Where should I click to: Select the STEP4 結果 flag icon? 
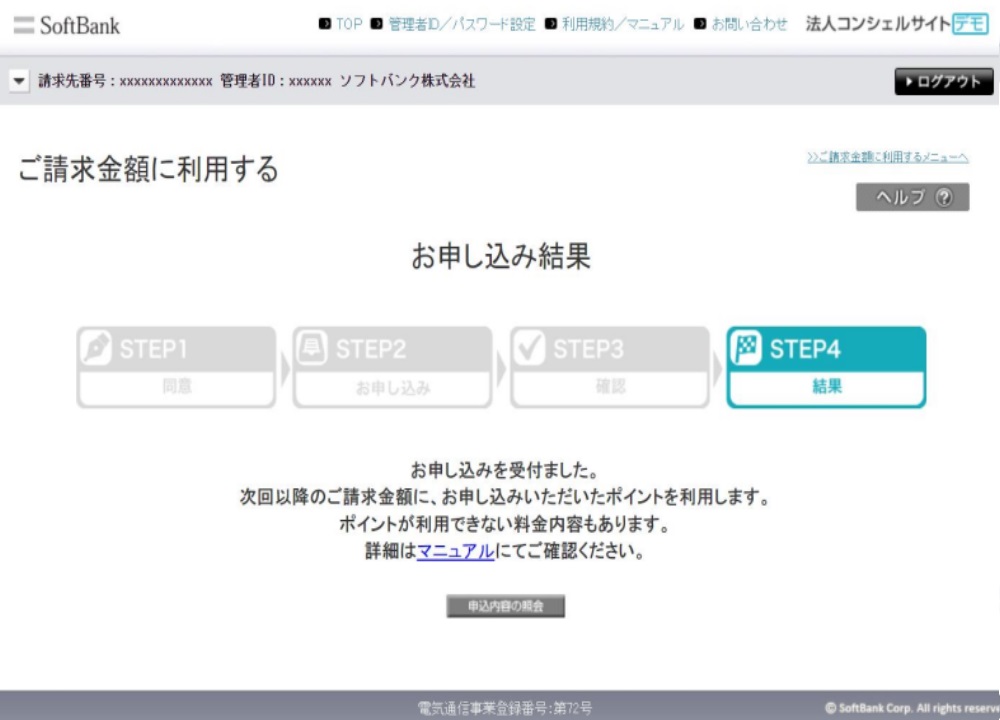tap(748, 349)
